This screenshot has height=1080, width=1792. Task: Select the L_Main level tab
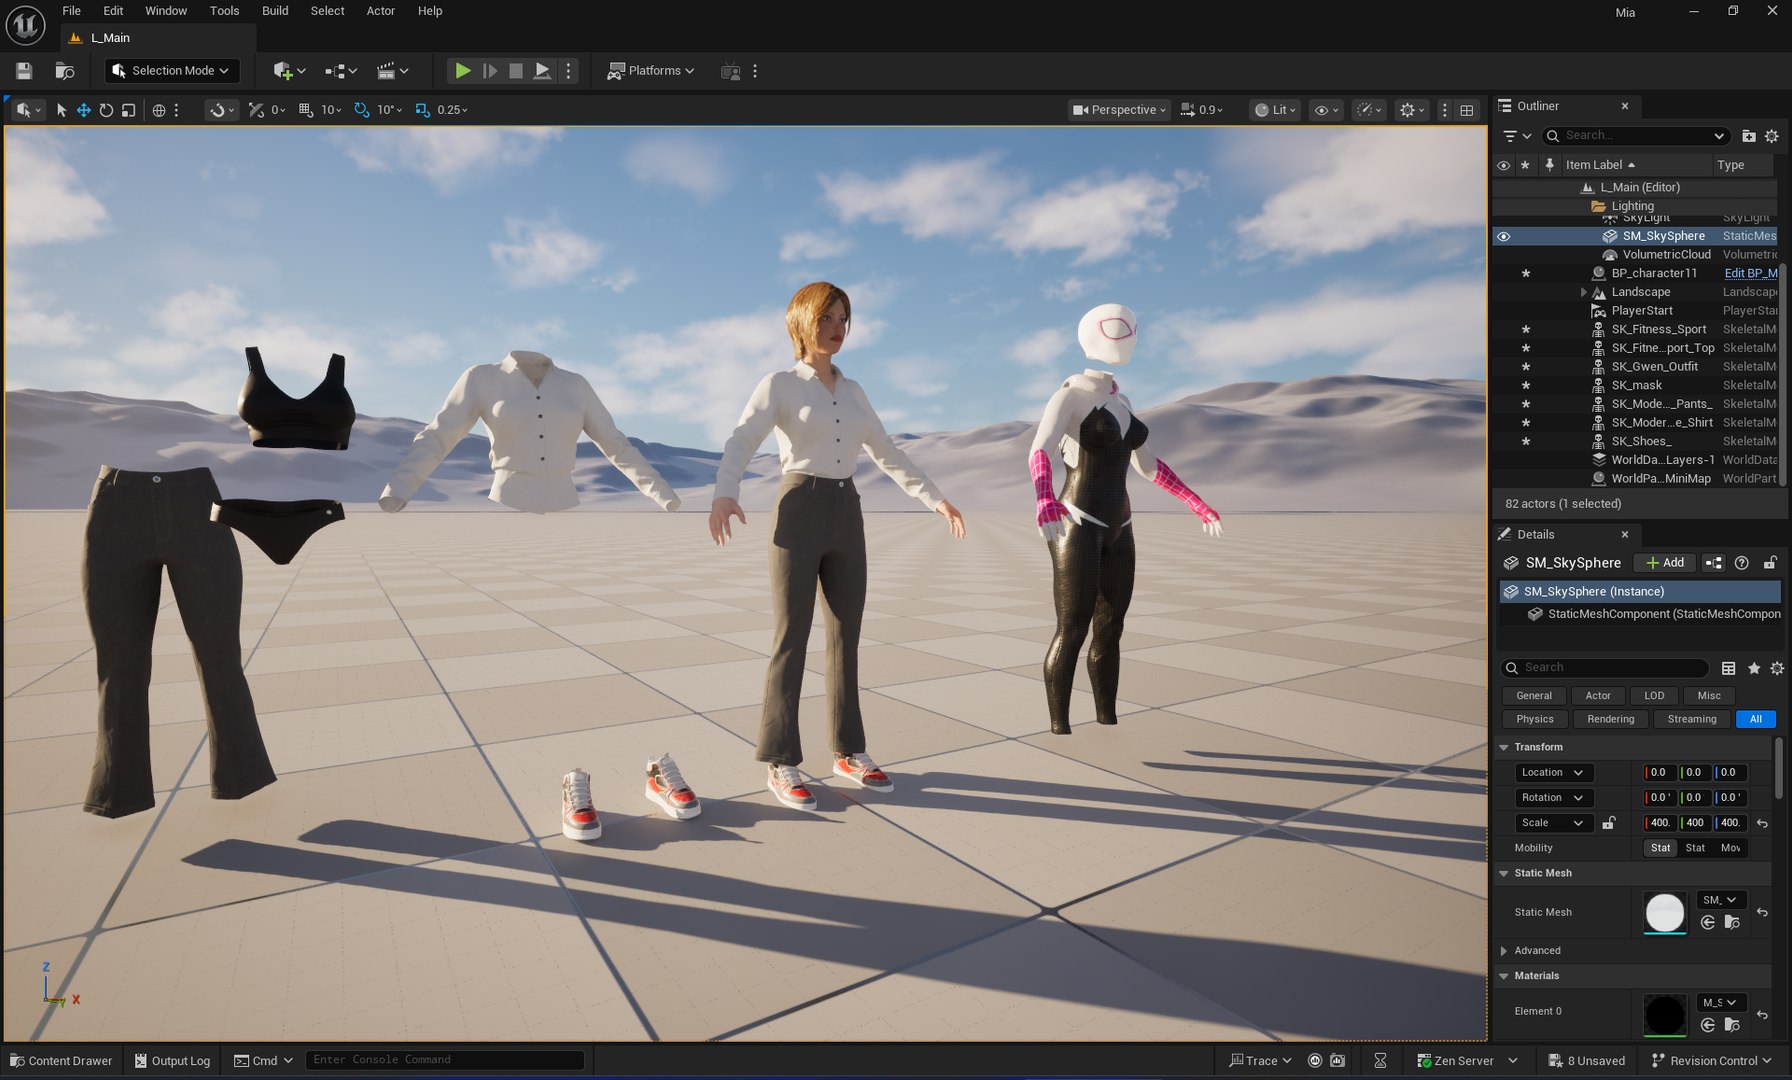click(158, 38)
